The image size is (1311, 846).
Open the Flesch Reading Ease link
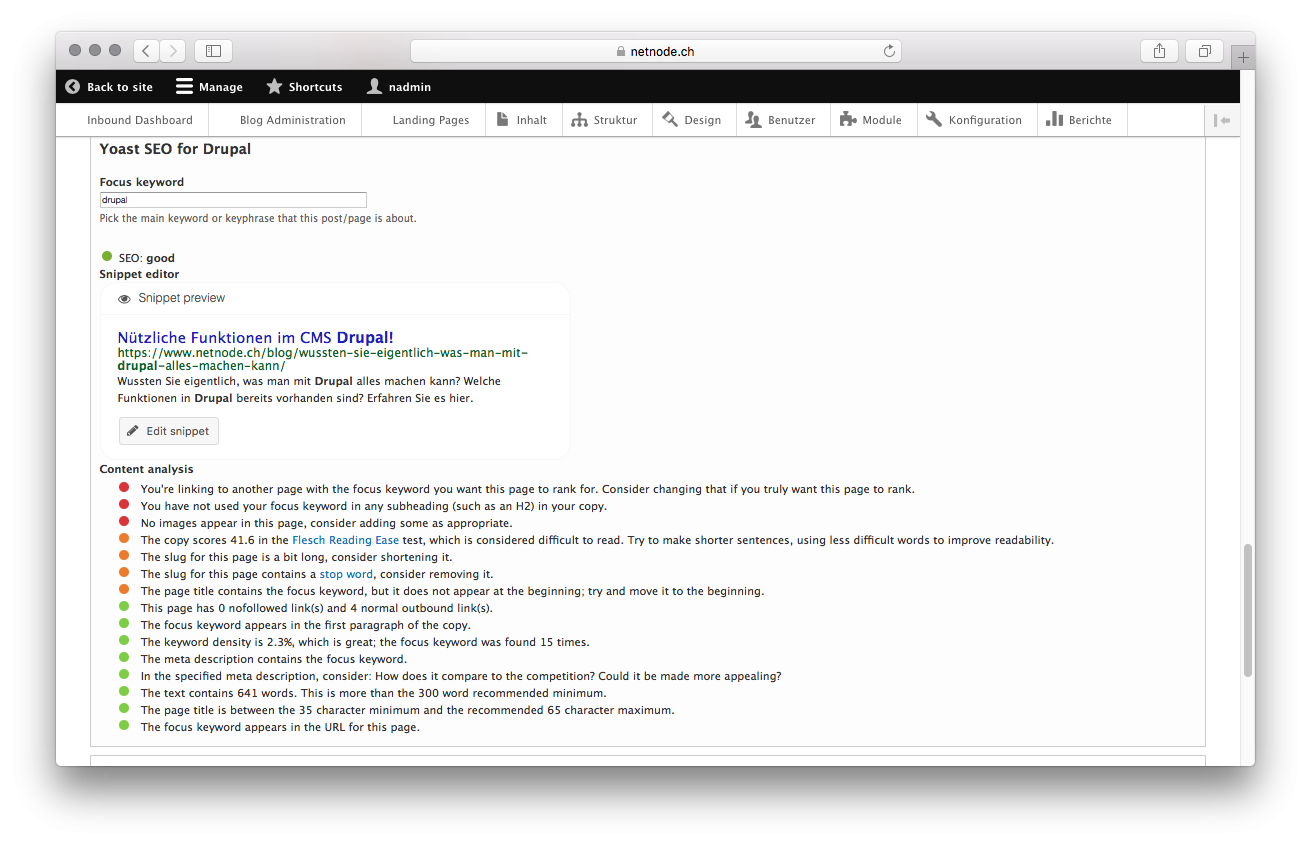[345, 540]
